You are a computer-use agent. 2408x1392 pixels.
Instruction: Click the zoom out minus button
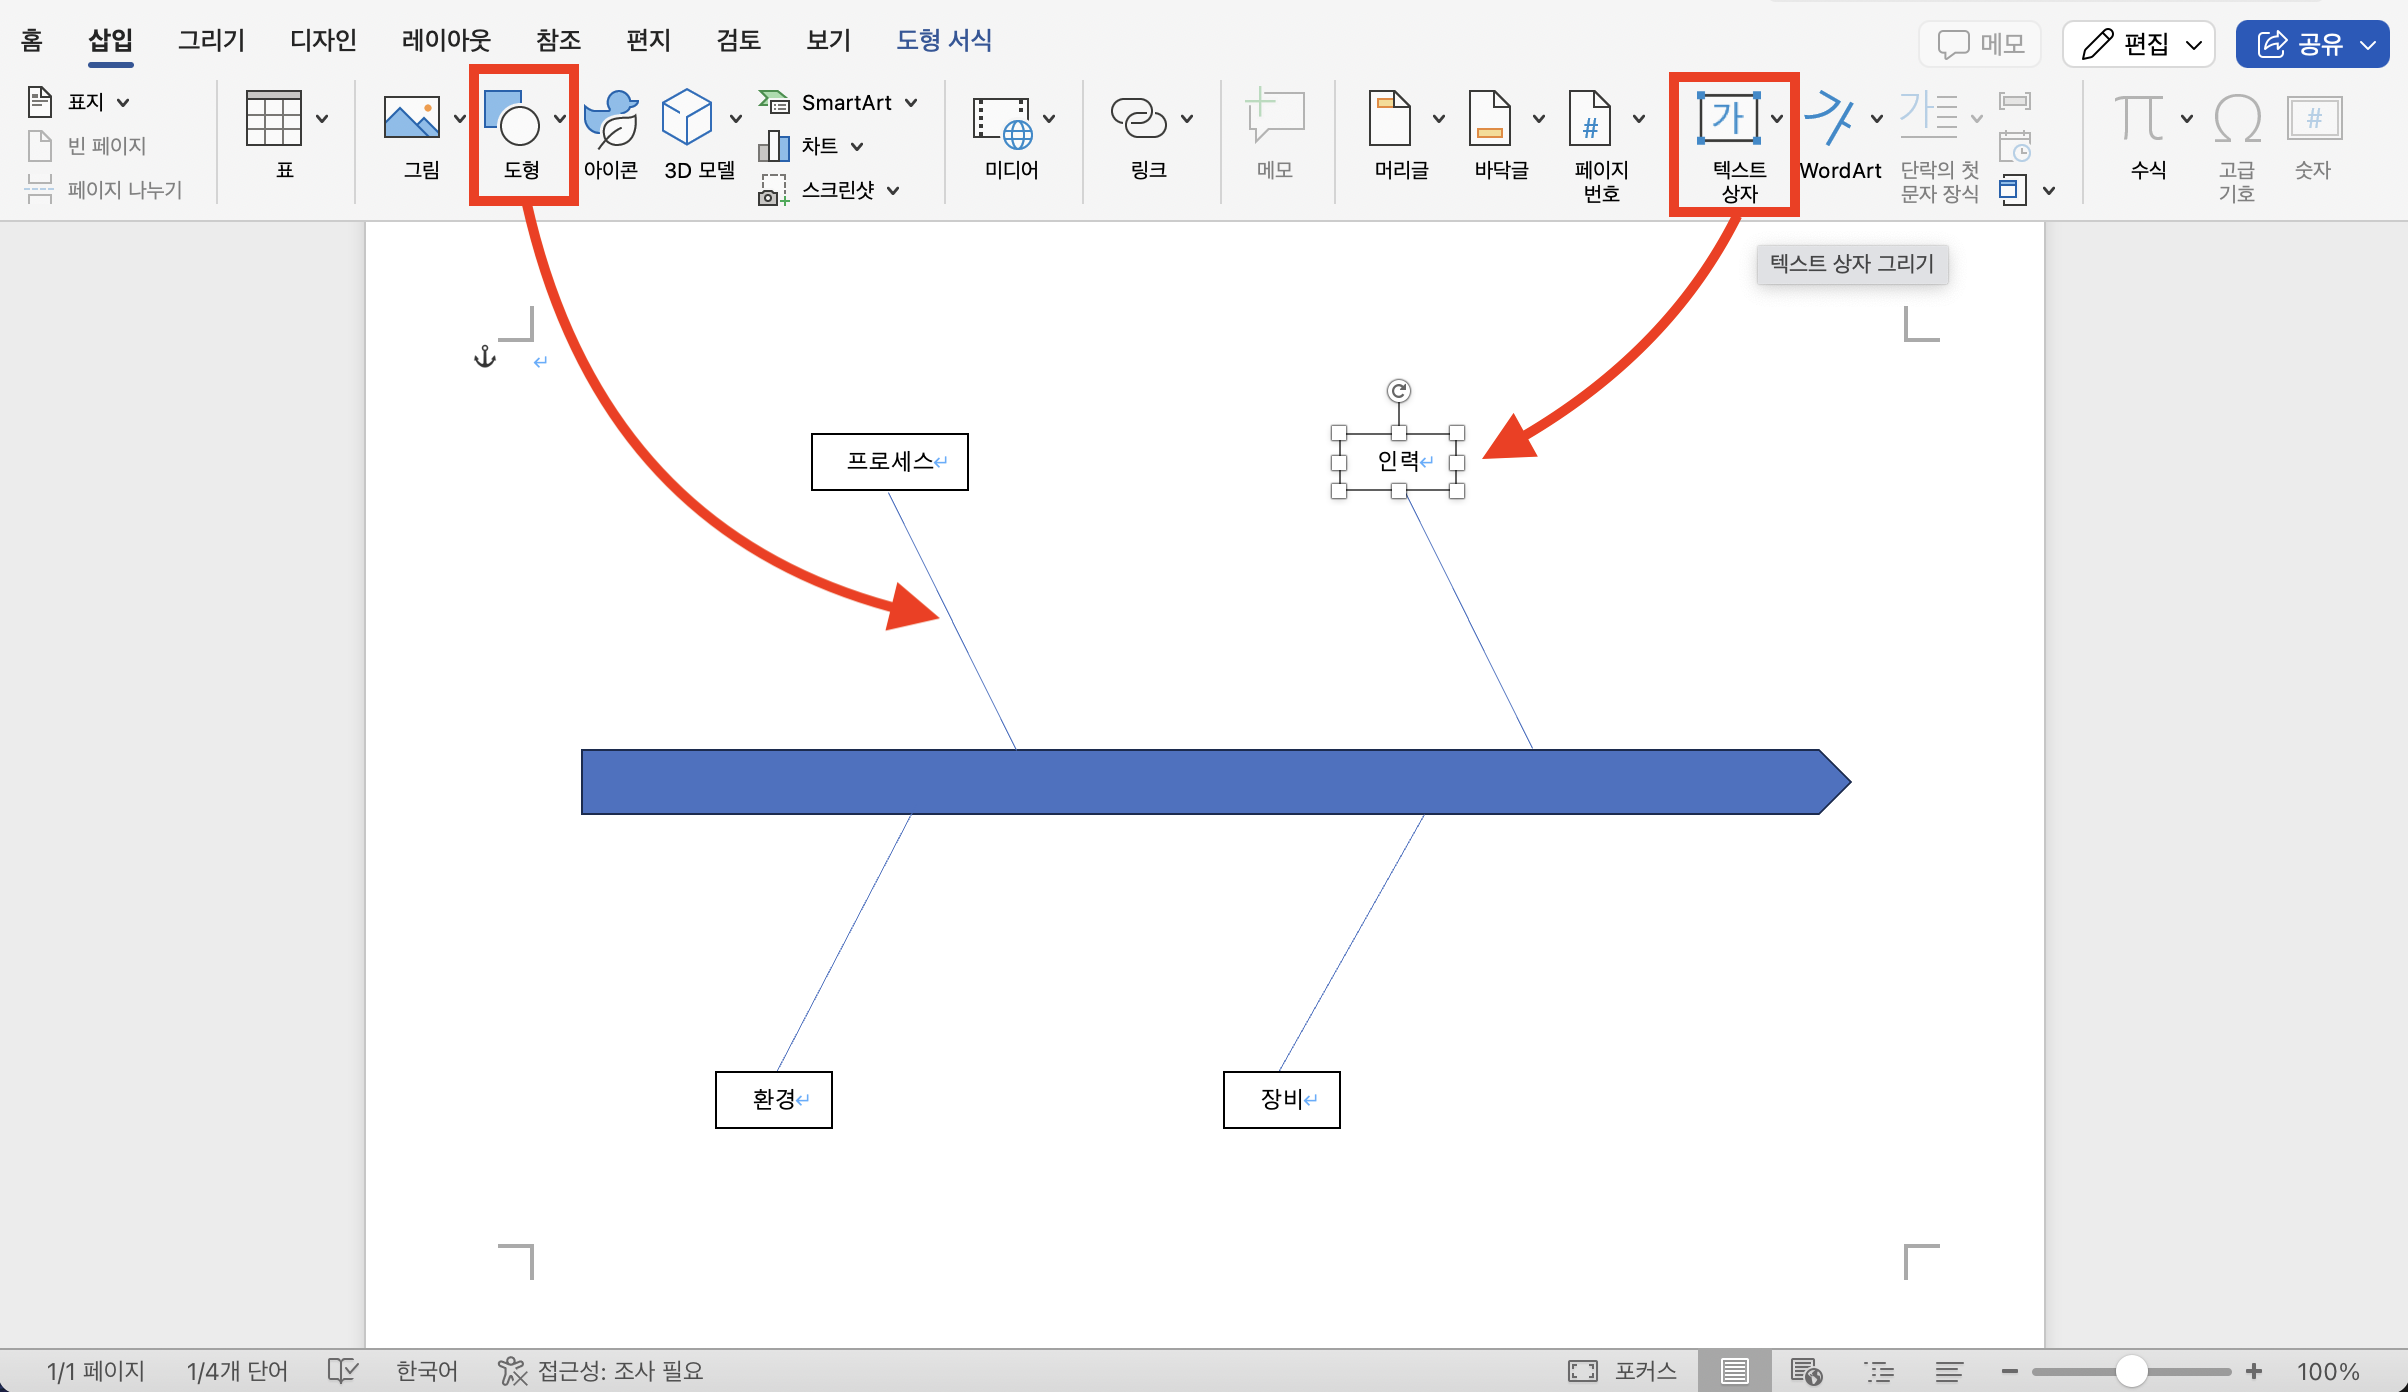point(2010,1371)
